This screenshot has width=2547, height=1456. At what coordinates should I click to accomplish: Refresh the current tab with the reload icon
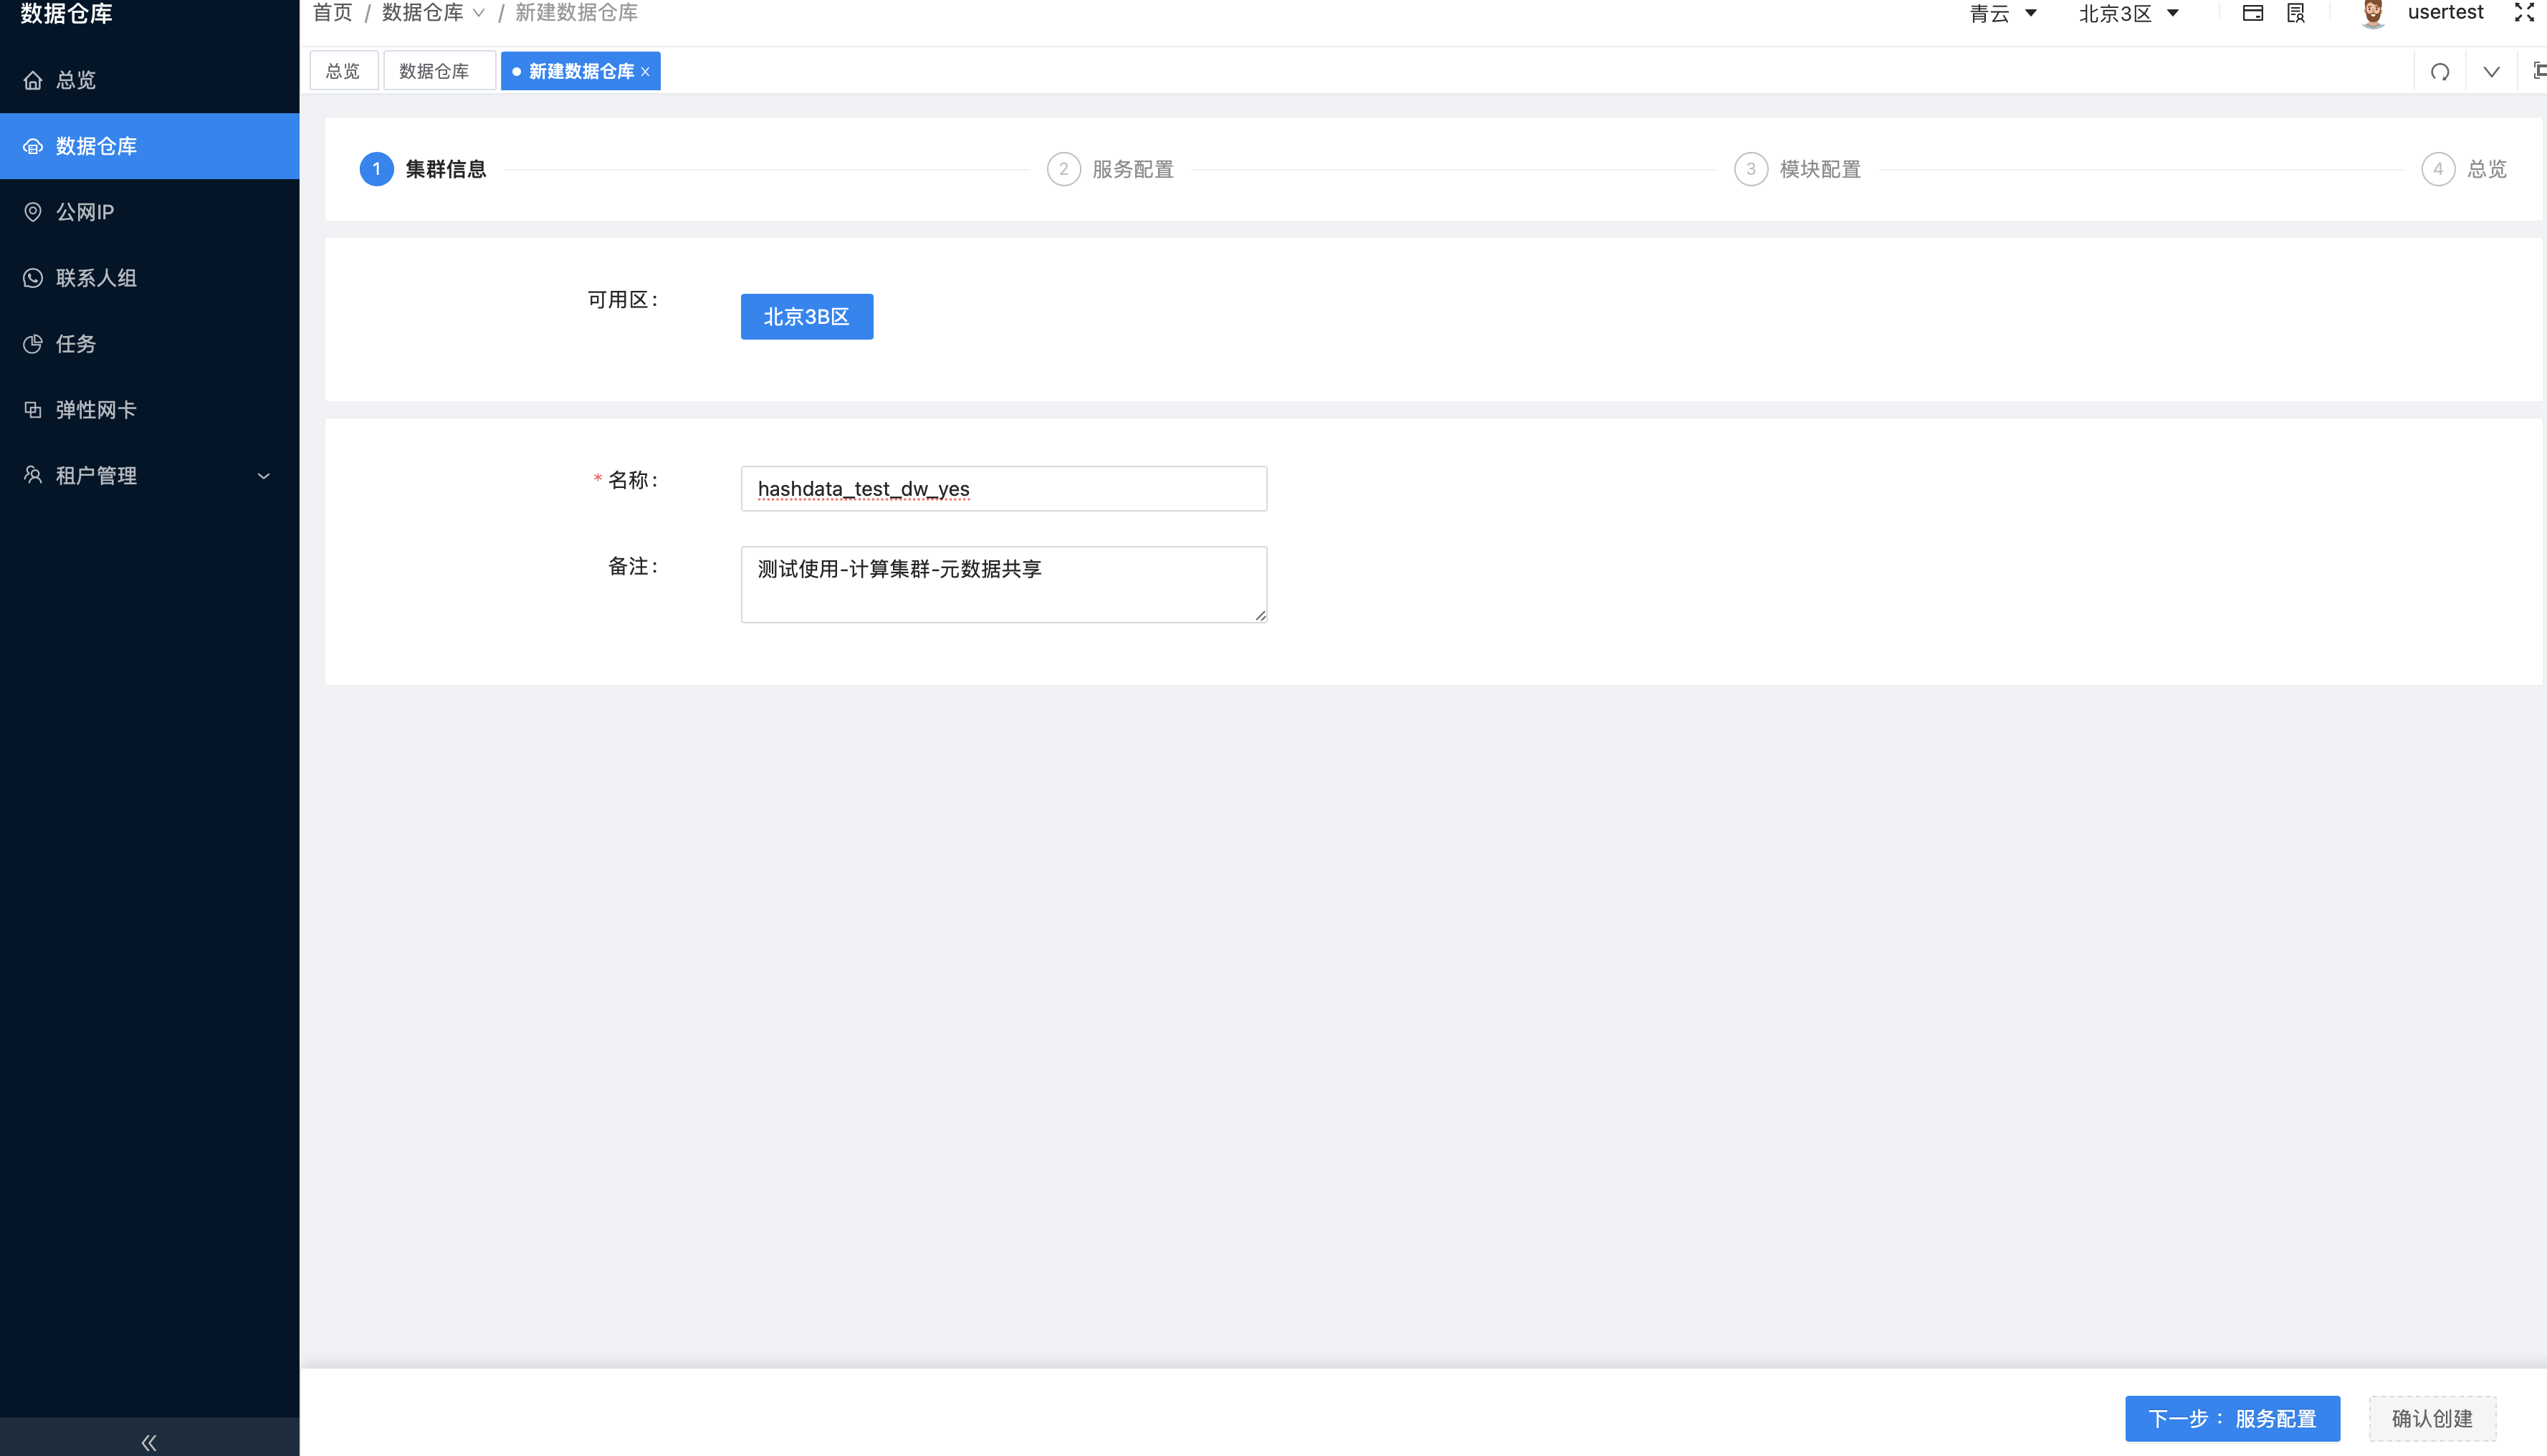click(2440, 71)
